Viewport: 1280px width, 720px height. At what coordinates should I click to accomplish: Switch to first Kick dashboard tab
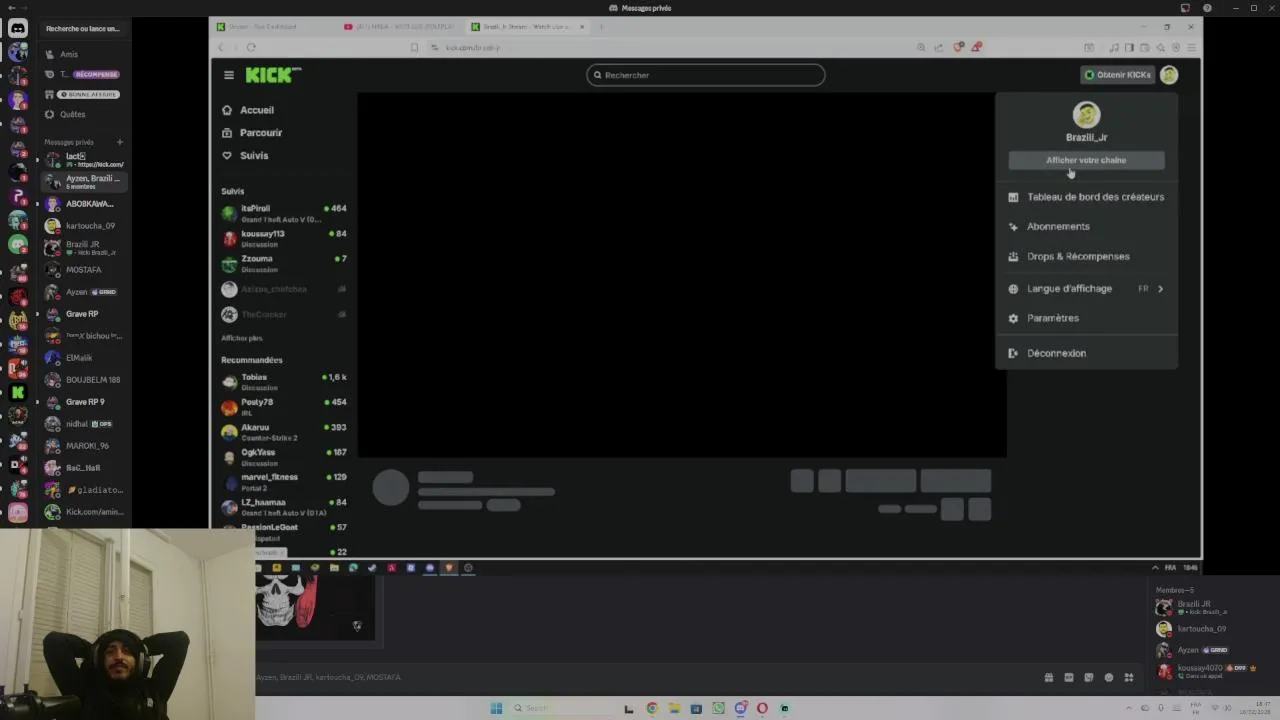(x=275, y=27)
